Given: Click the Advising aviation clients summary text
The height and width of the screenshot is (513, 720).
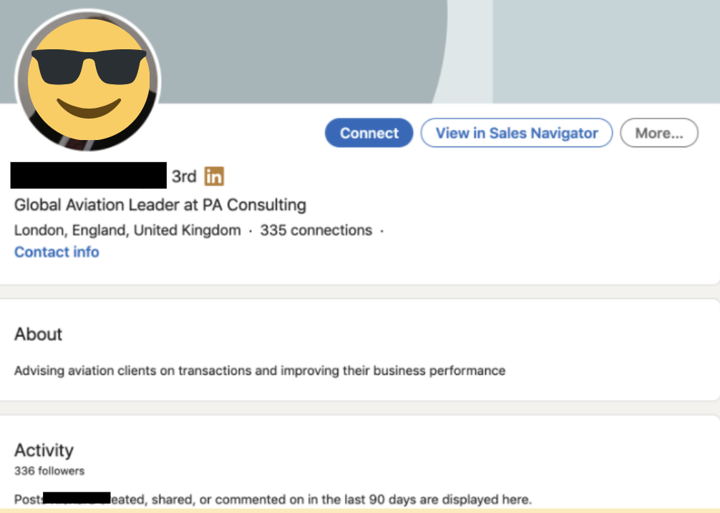Looking at the screenshot, I should coord(259,371).
